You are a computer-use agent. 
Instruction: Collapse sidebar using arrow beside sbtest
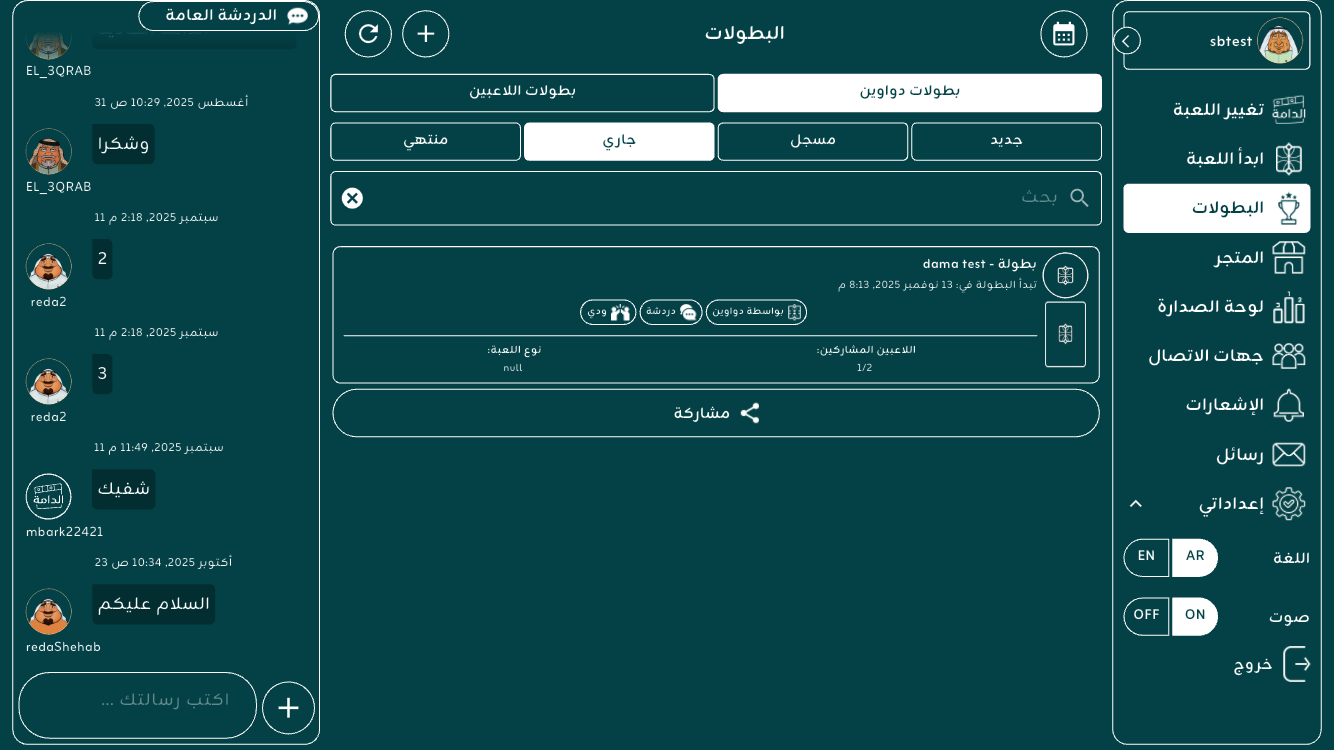coord(1127,41)
